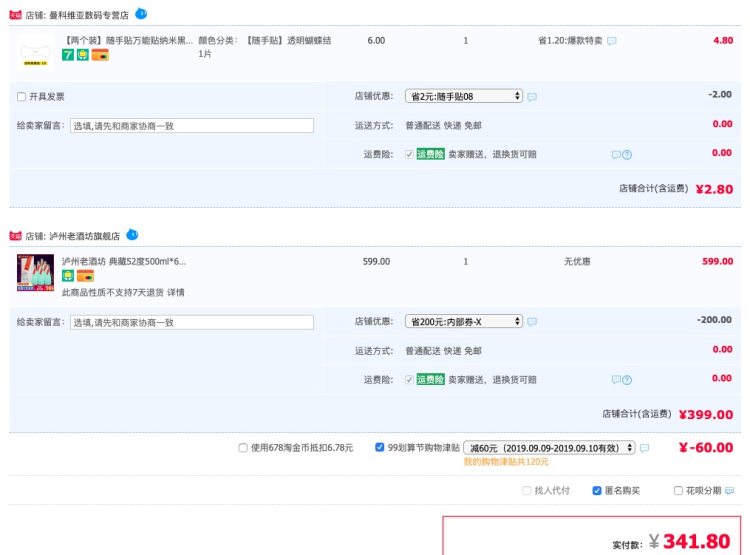Click green 7-day return badge under 随手贴 item
The height and width of the screenshot is (555, 750).
pyautogui.click(x=68, y=55)
